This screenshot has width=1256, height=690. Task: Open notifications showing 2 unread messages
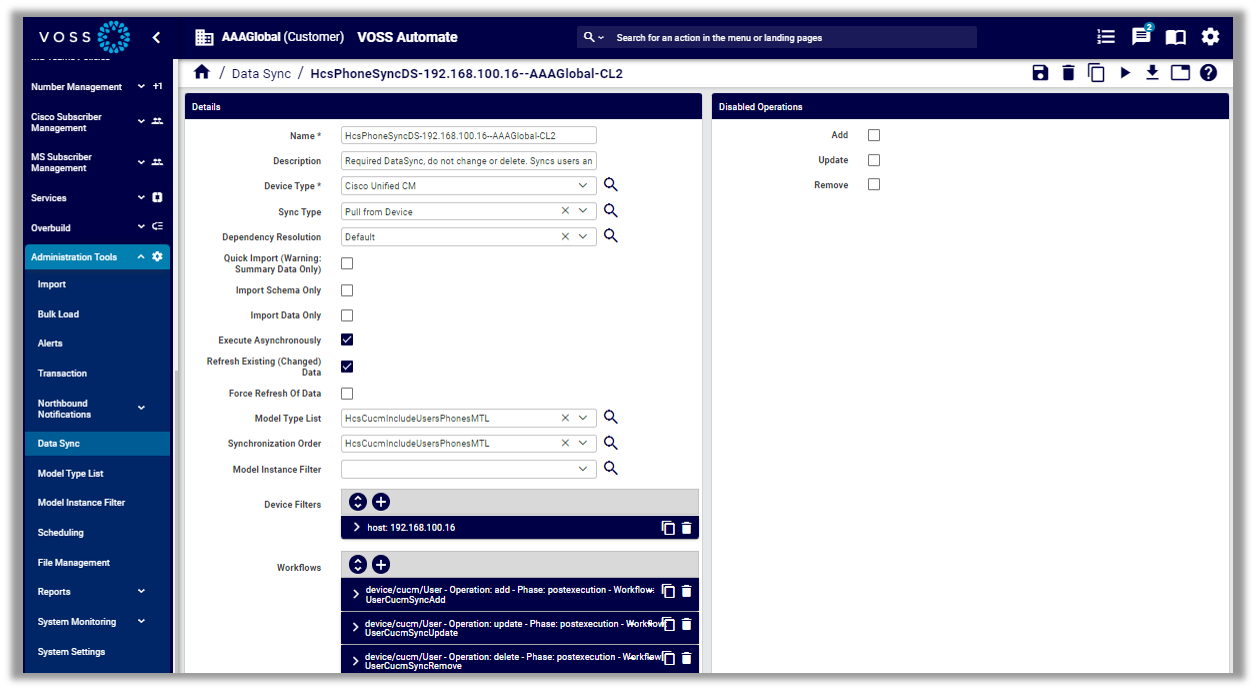click(x=1141, y=36)
